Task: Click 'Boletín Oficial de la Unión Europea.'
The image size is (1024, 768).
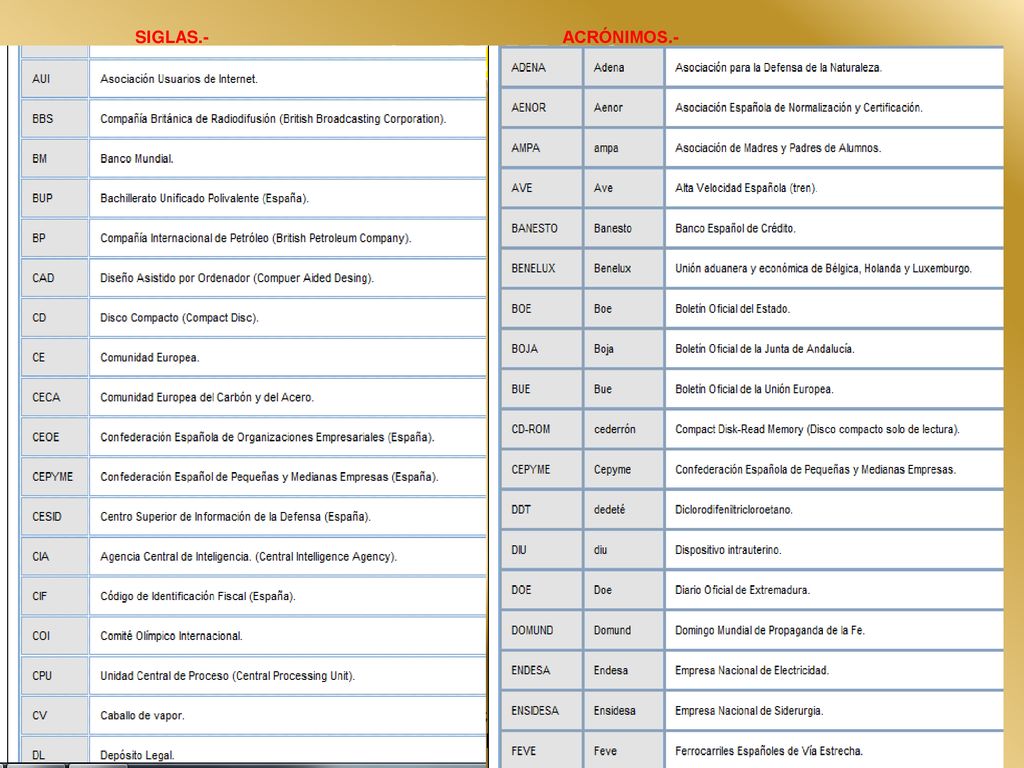Action: pyautogui.click(x=754, y=389)
